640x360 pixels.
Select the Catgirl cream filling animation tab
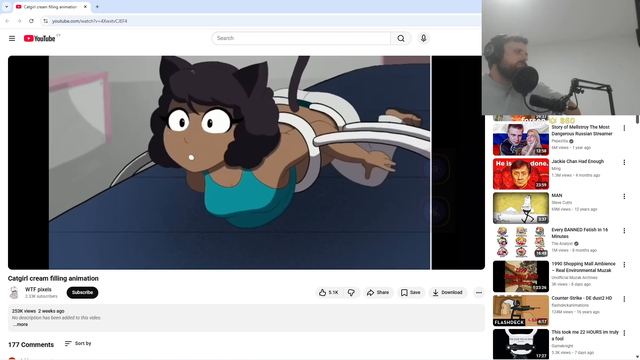click(51, 7)
